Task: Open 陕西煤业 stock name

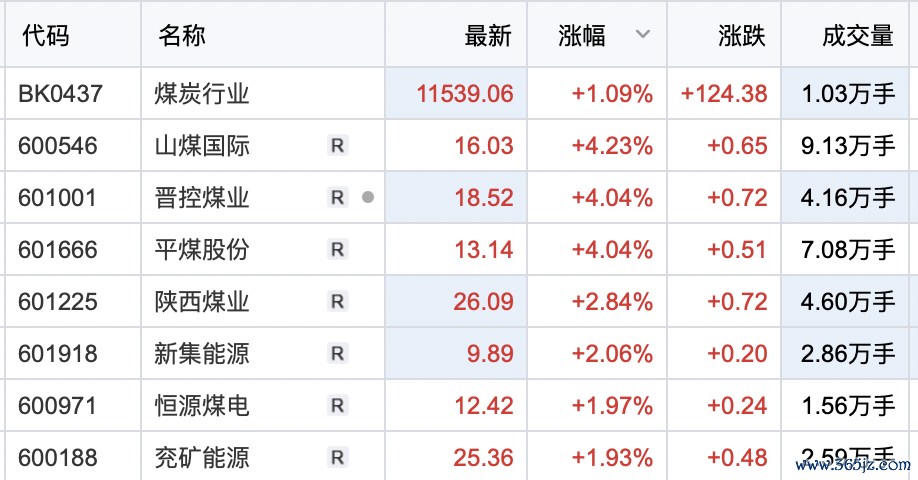Action: [202, 302]
